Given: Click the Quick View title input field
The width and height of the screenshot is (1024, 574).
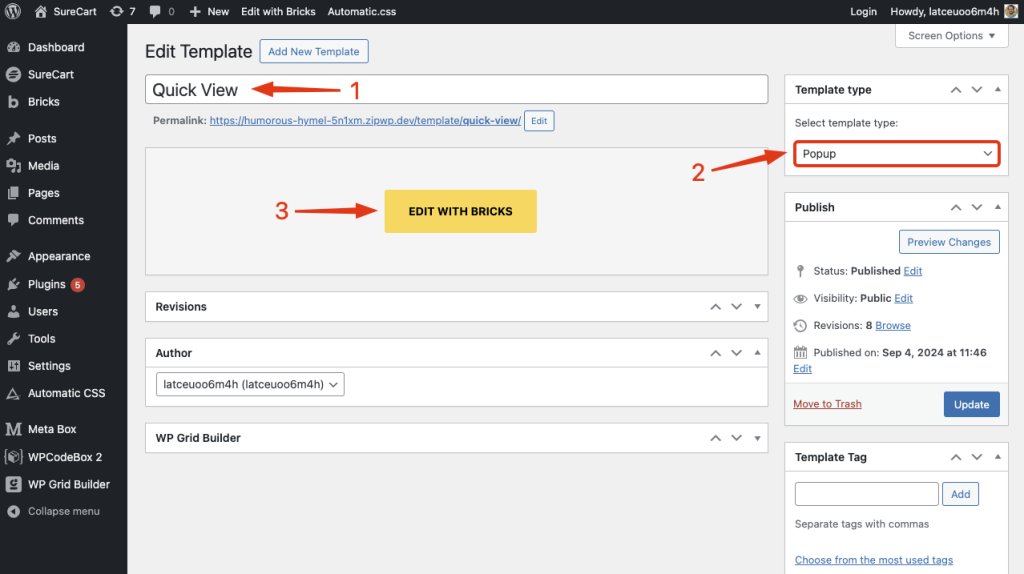Looking at the screenshot, I should click(x=456, y=89).
